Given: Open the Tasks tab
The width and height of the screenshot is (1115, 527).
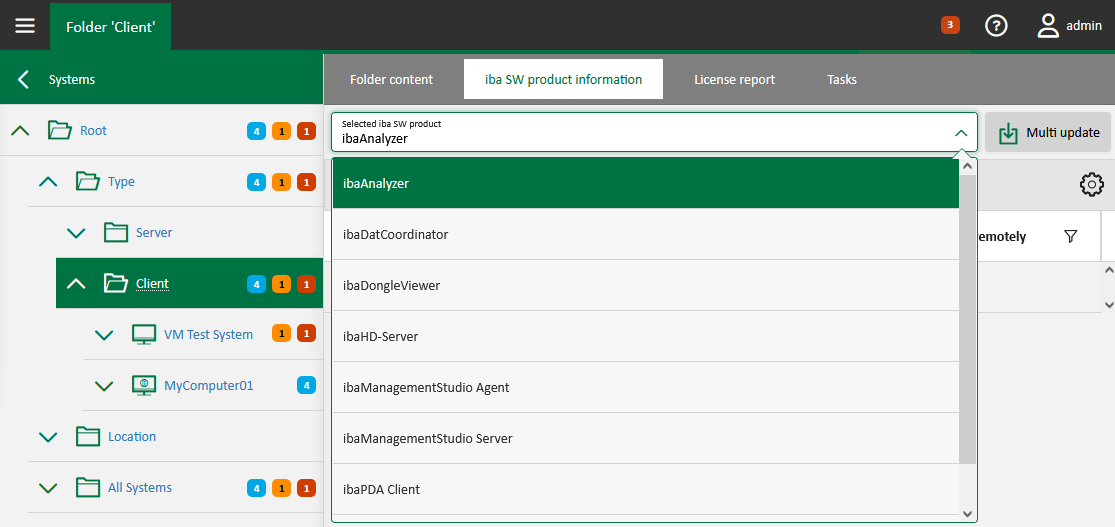Looking at the screenshot, I should [x=842, y=79].
